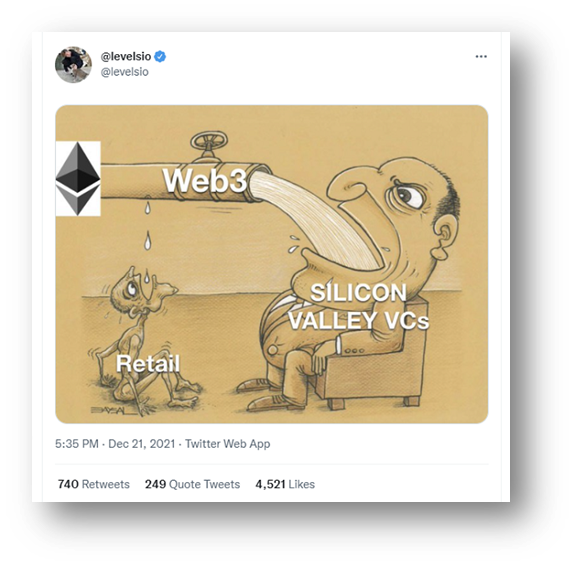View the 249 Quote Tweets list
Image resolution: width=575 pixels, height=567 pixels.
click(192, 484)
